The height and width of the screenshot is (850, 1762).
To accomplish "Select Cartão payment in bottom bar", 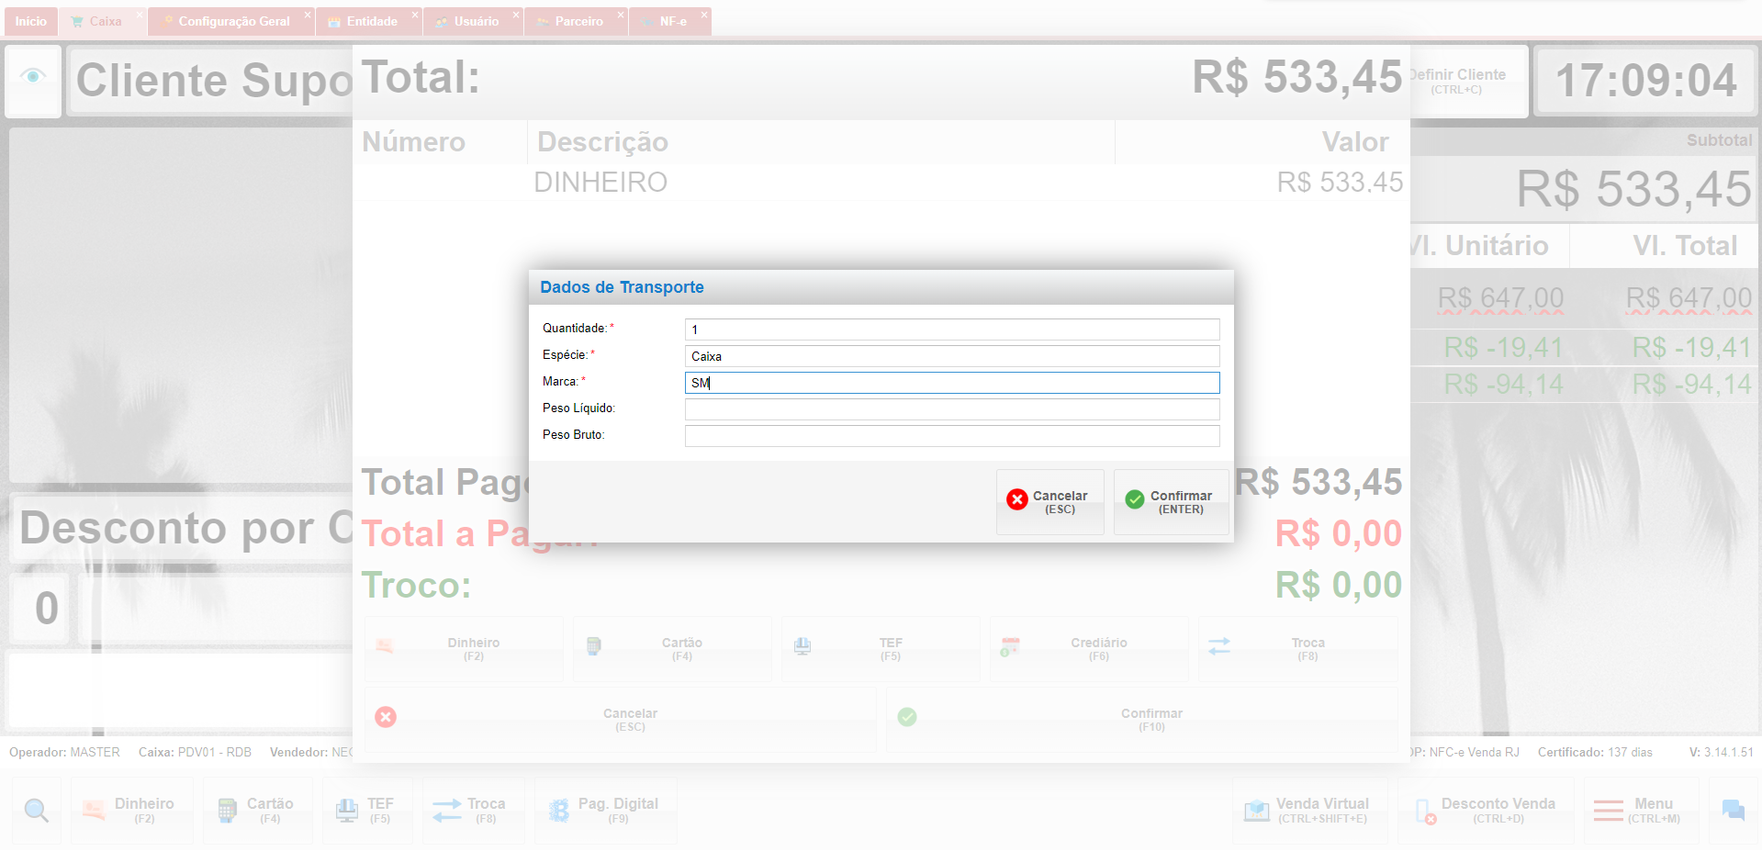I will (257, 810).
